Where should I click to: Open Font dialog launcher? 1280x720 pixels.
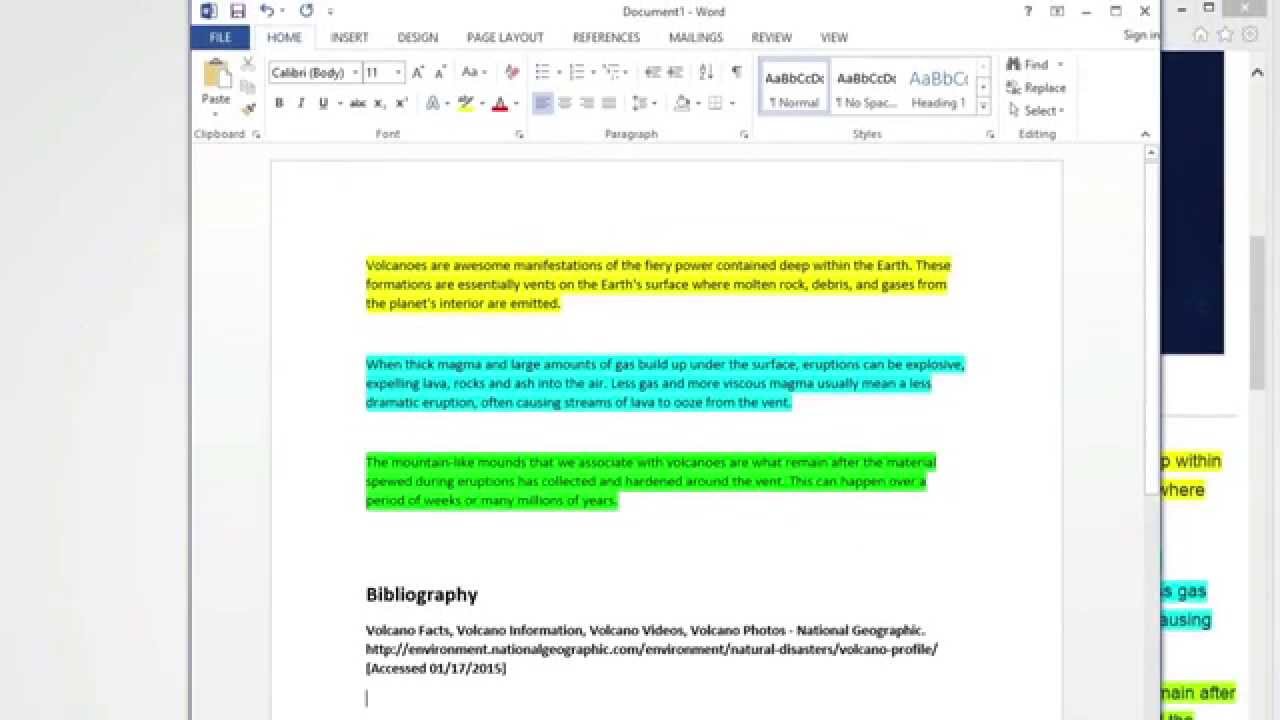pos(519,134)
